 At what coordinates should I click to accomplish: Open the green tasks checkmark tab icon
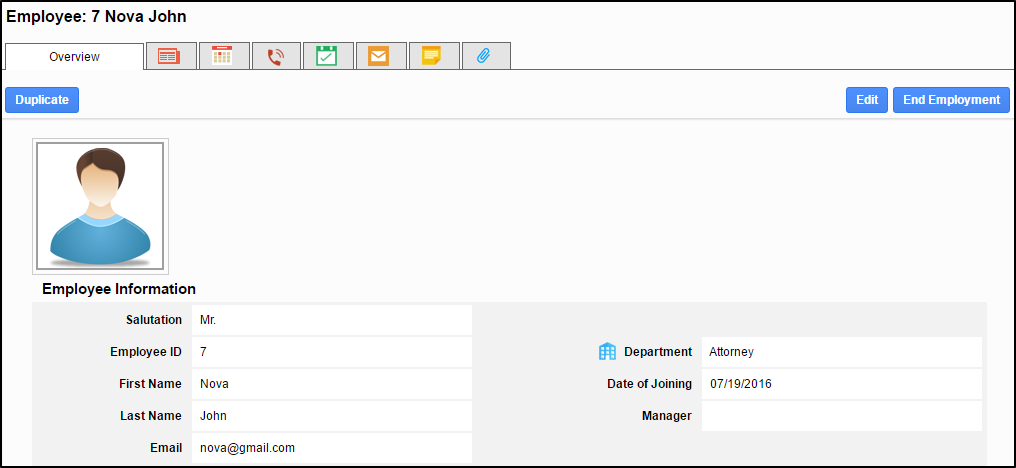coord(327,57)
